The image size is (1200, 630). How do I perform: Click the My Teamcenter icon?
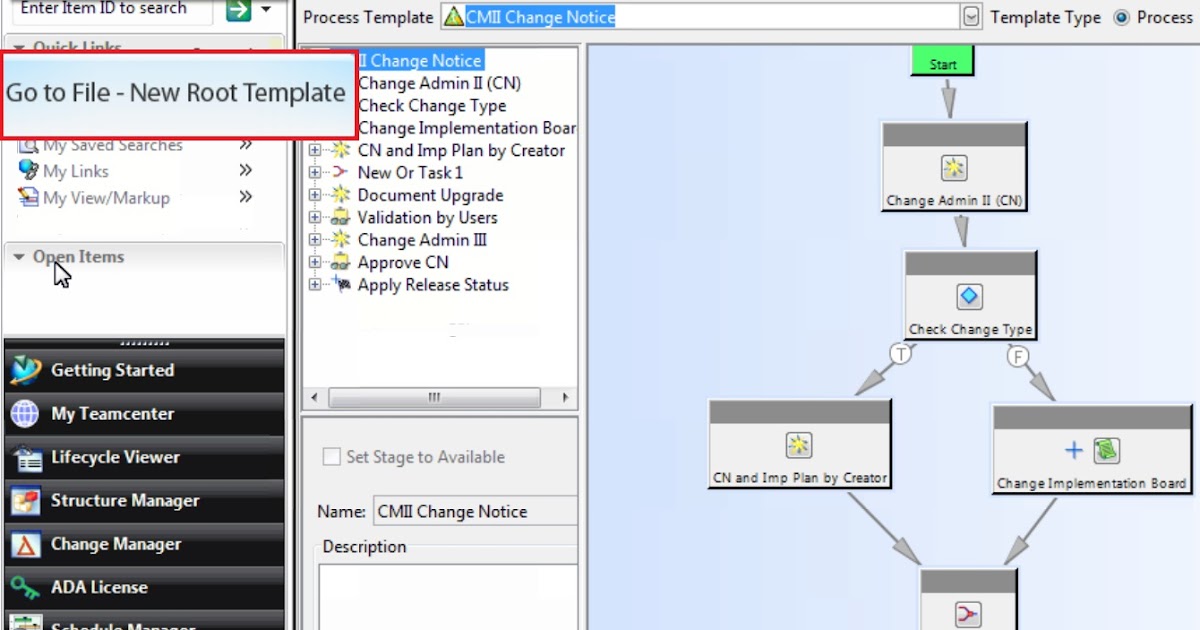click(x=25, y=414)
